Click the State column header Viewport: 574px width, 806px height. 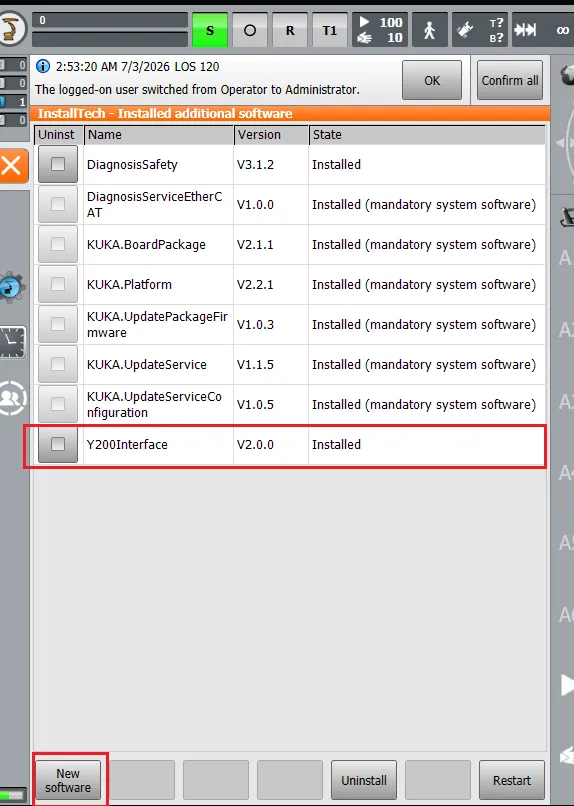[427, 135]
